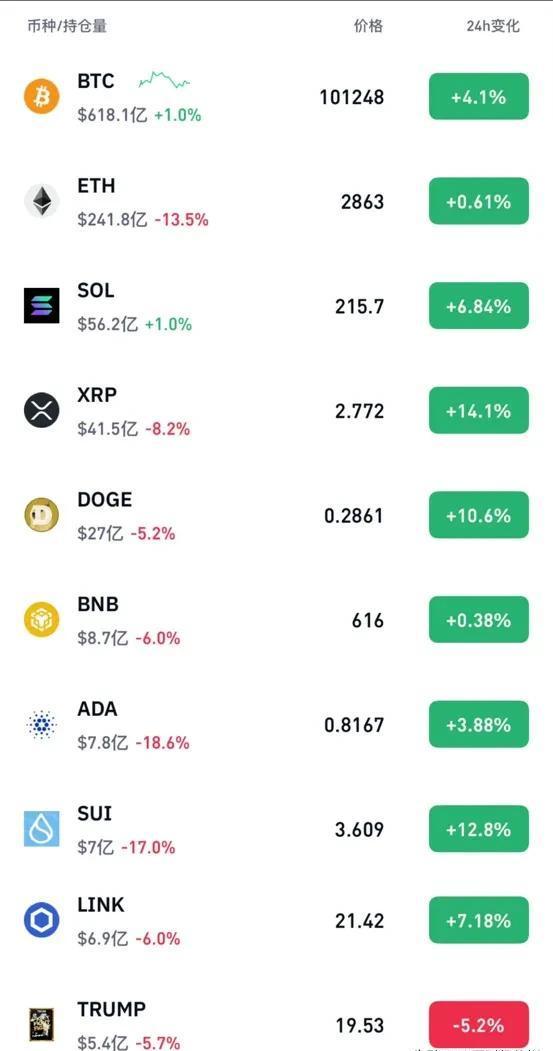The height and width of the screenshot is (1051, 553).
Task: Click the TRUMP -5.2% red button
Action: point(479,1025)
